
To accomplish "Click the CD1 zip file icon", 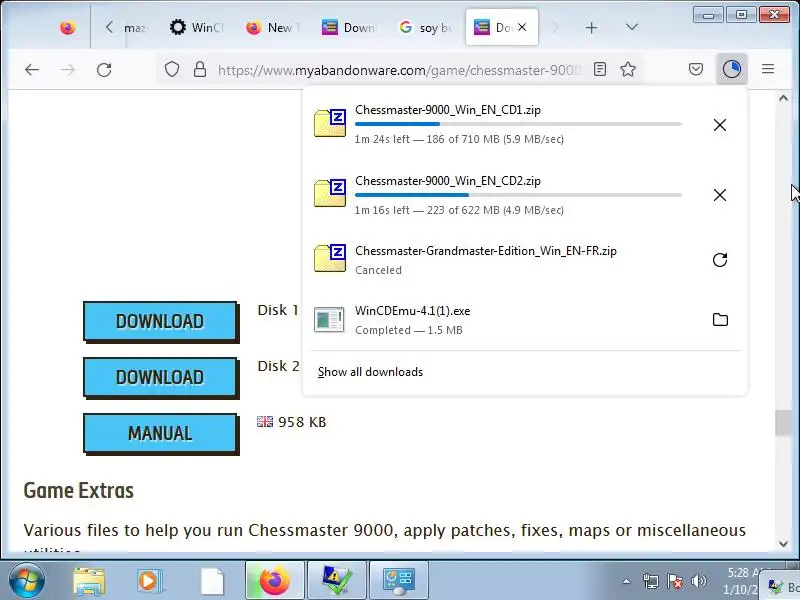I will click(x=330, y=123).
